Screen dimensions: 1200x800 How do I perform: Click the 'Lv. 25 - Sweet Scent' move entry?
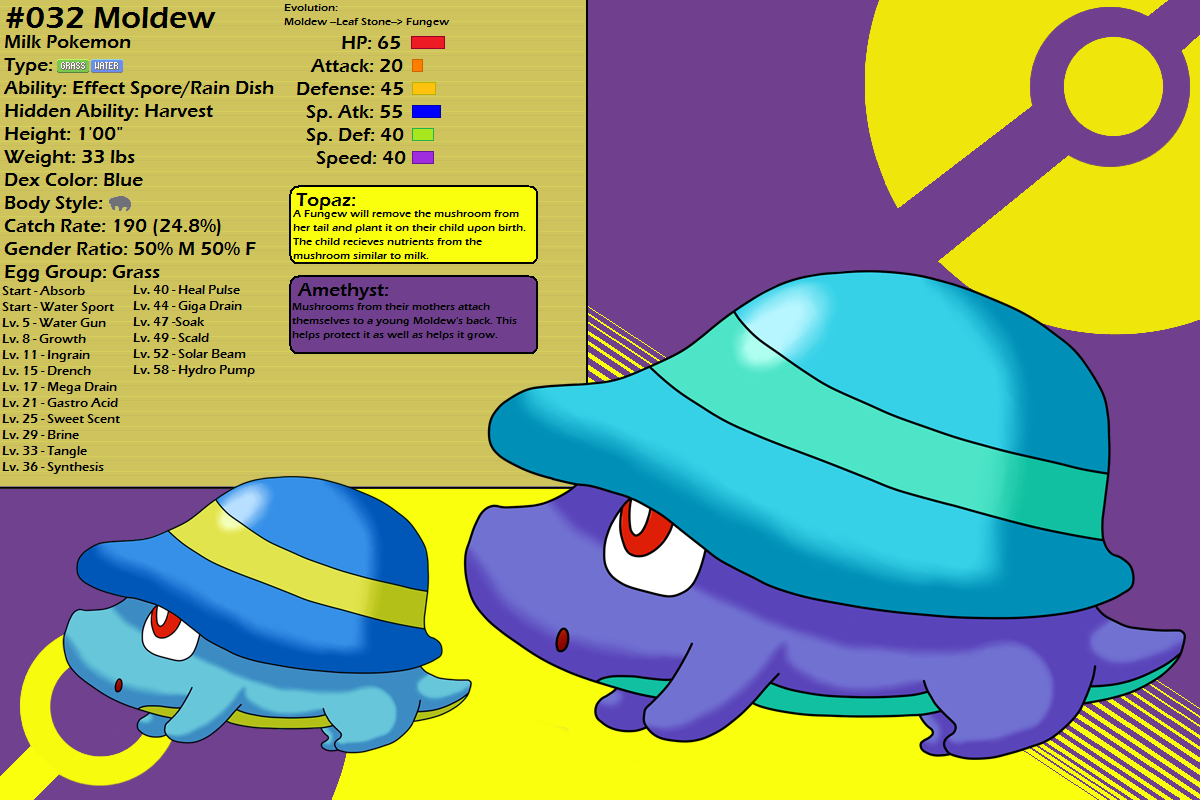[61, 418]
